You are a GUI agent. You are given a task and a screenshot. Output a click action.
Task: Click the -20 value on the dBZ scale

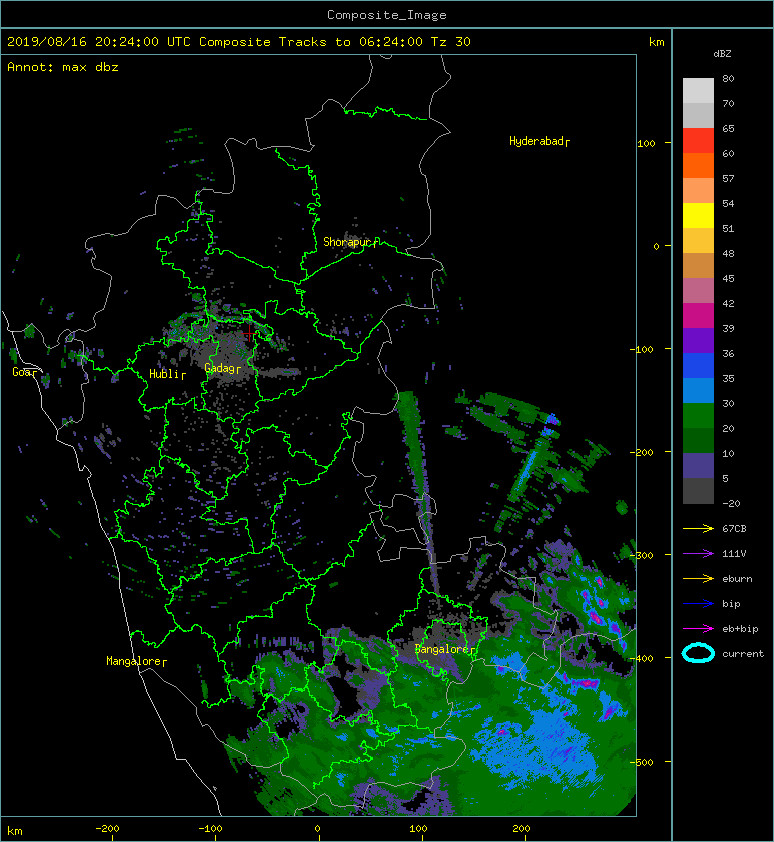click(x=731, y=503)
